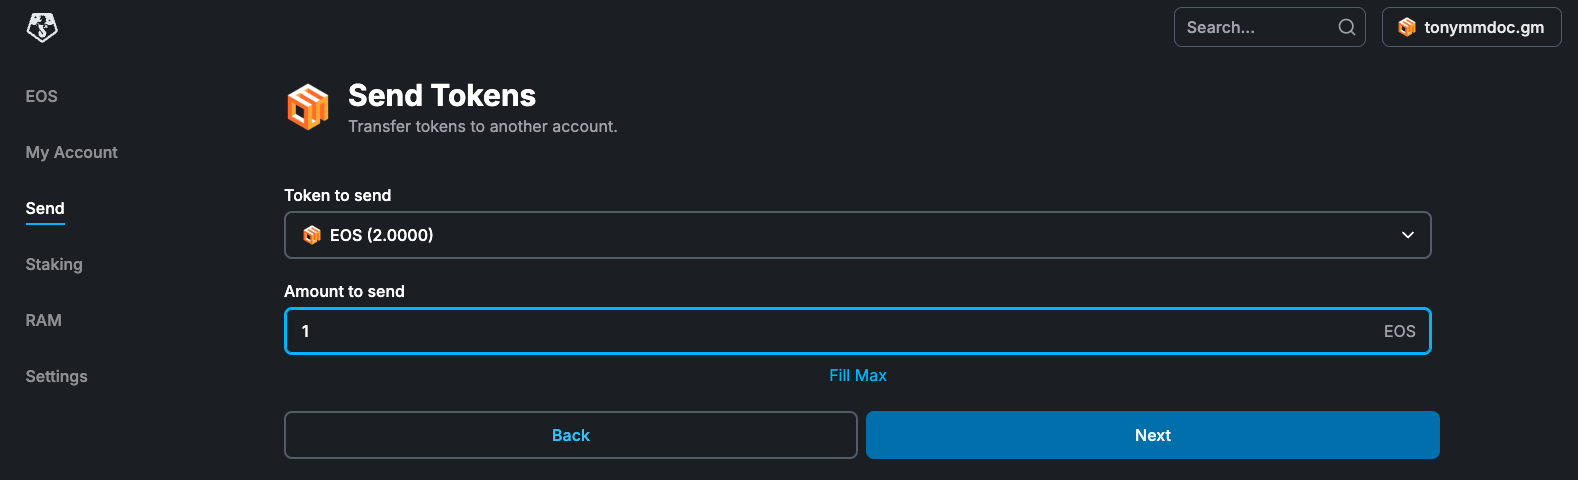Click the large EOS logo beside Send Tokens

[308, 107]
